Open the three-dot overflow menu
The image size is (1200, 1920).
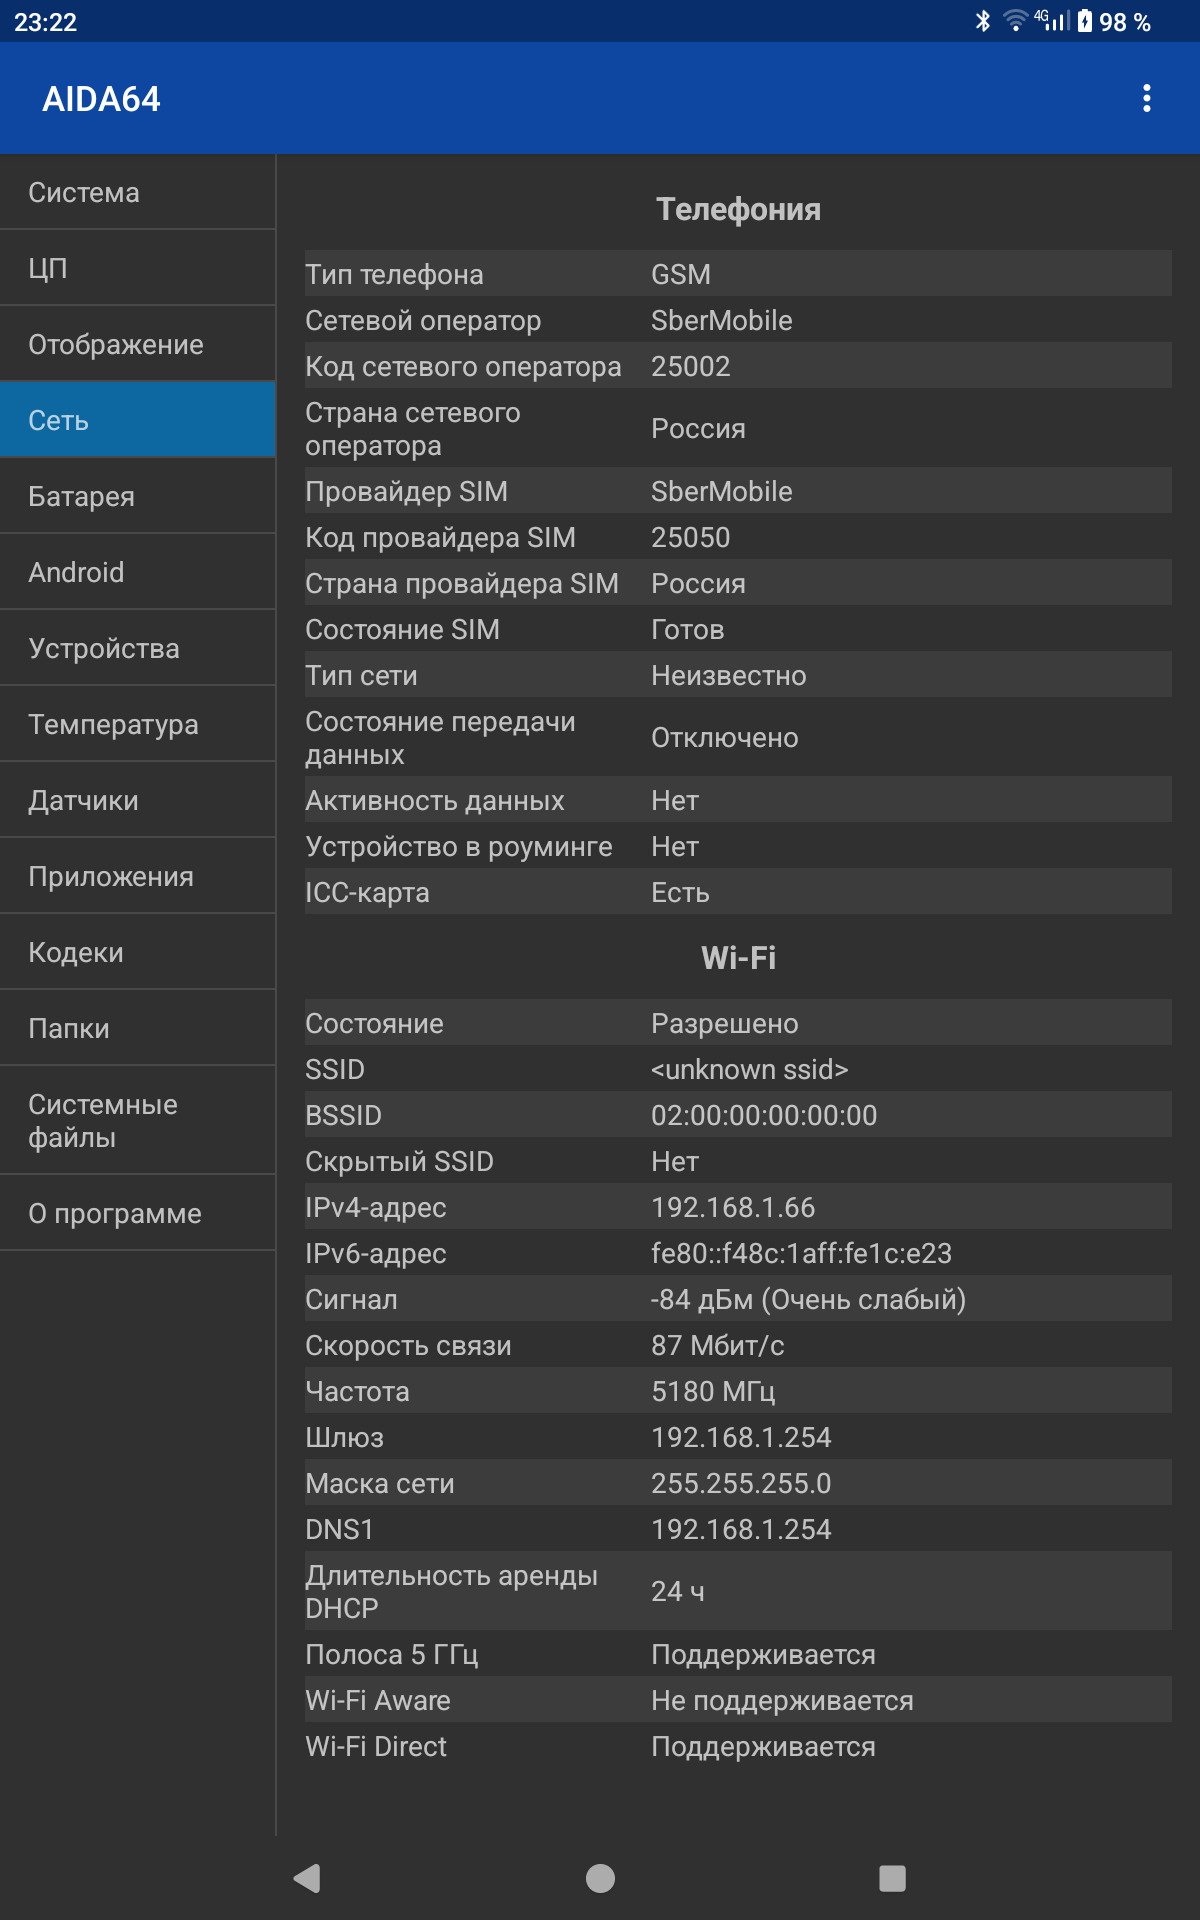pos(1146,98)
